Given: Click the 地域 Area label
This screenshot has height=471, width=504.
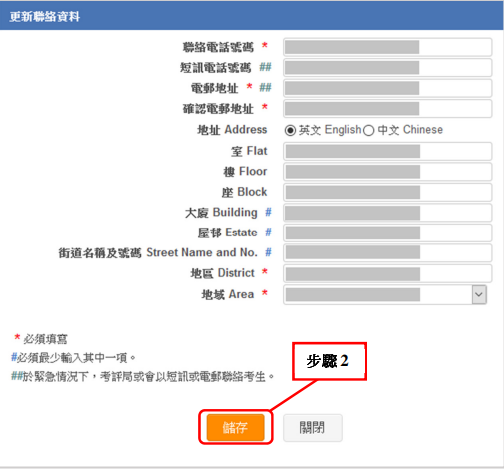Looking at the screenshot, I should tap(228, 294).
